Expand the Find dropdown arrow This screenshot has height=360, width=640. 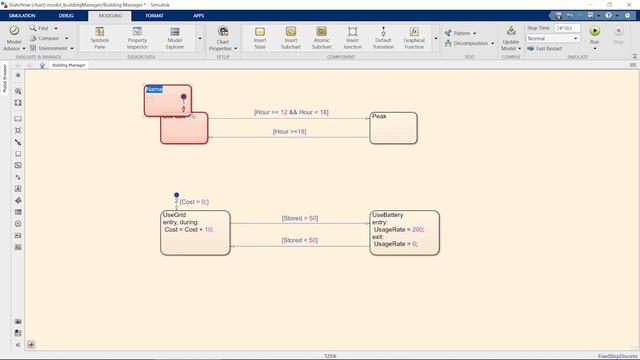tap(56, 28)
